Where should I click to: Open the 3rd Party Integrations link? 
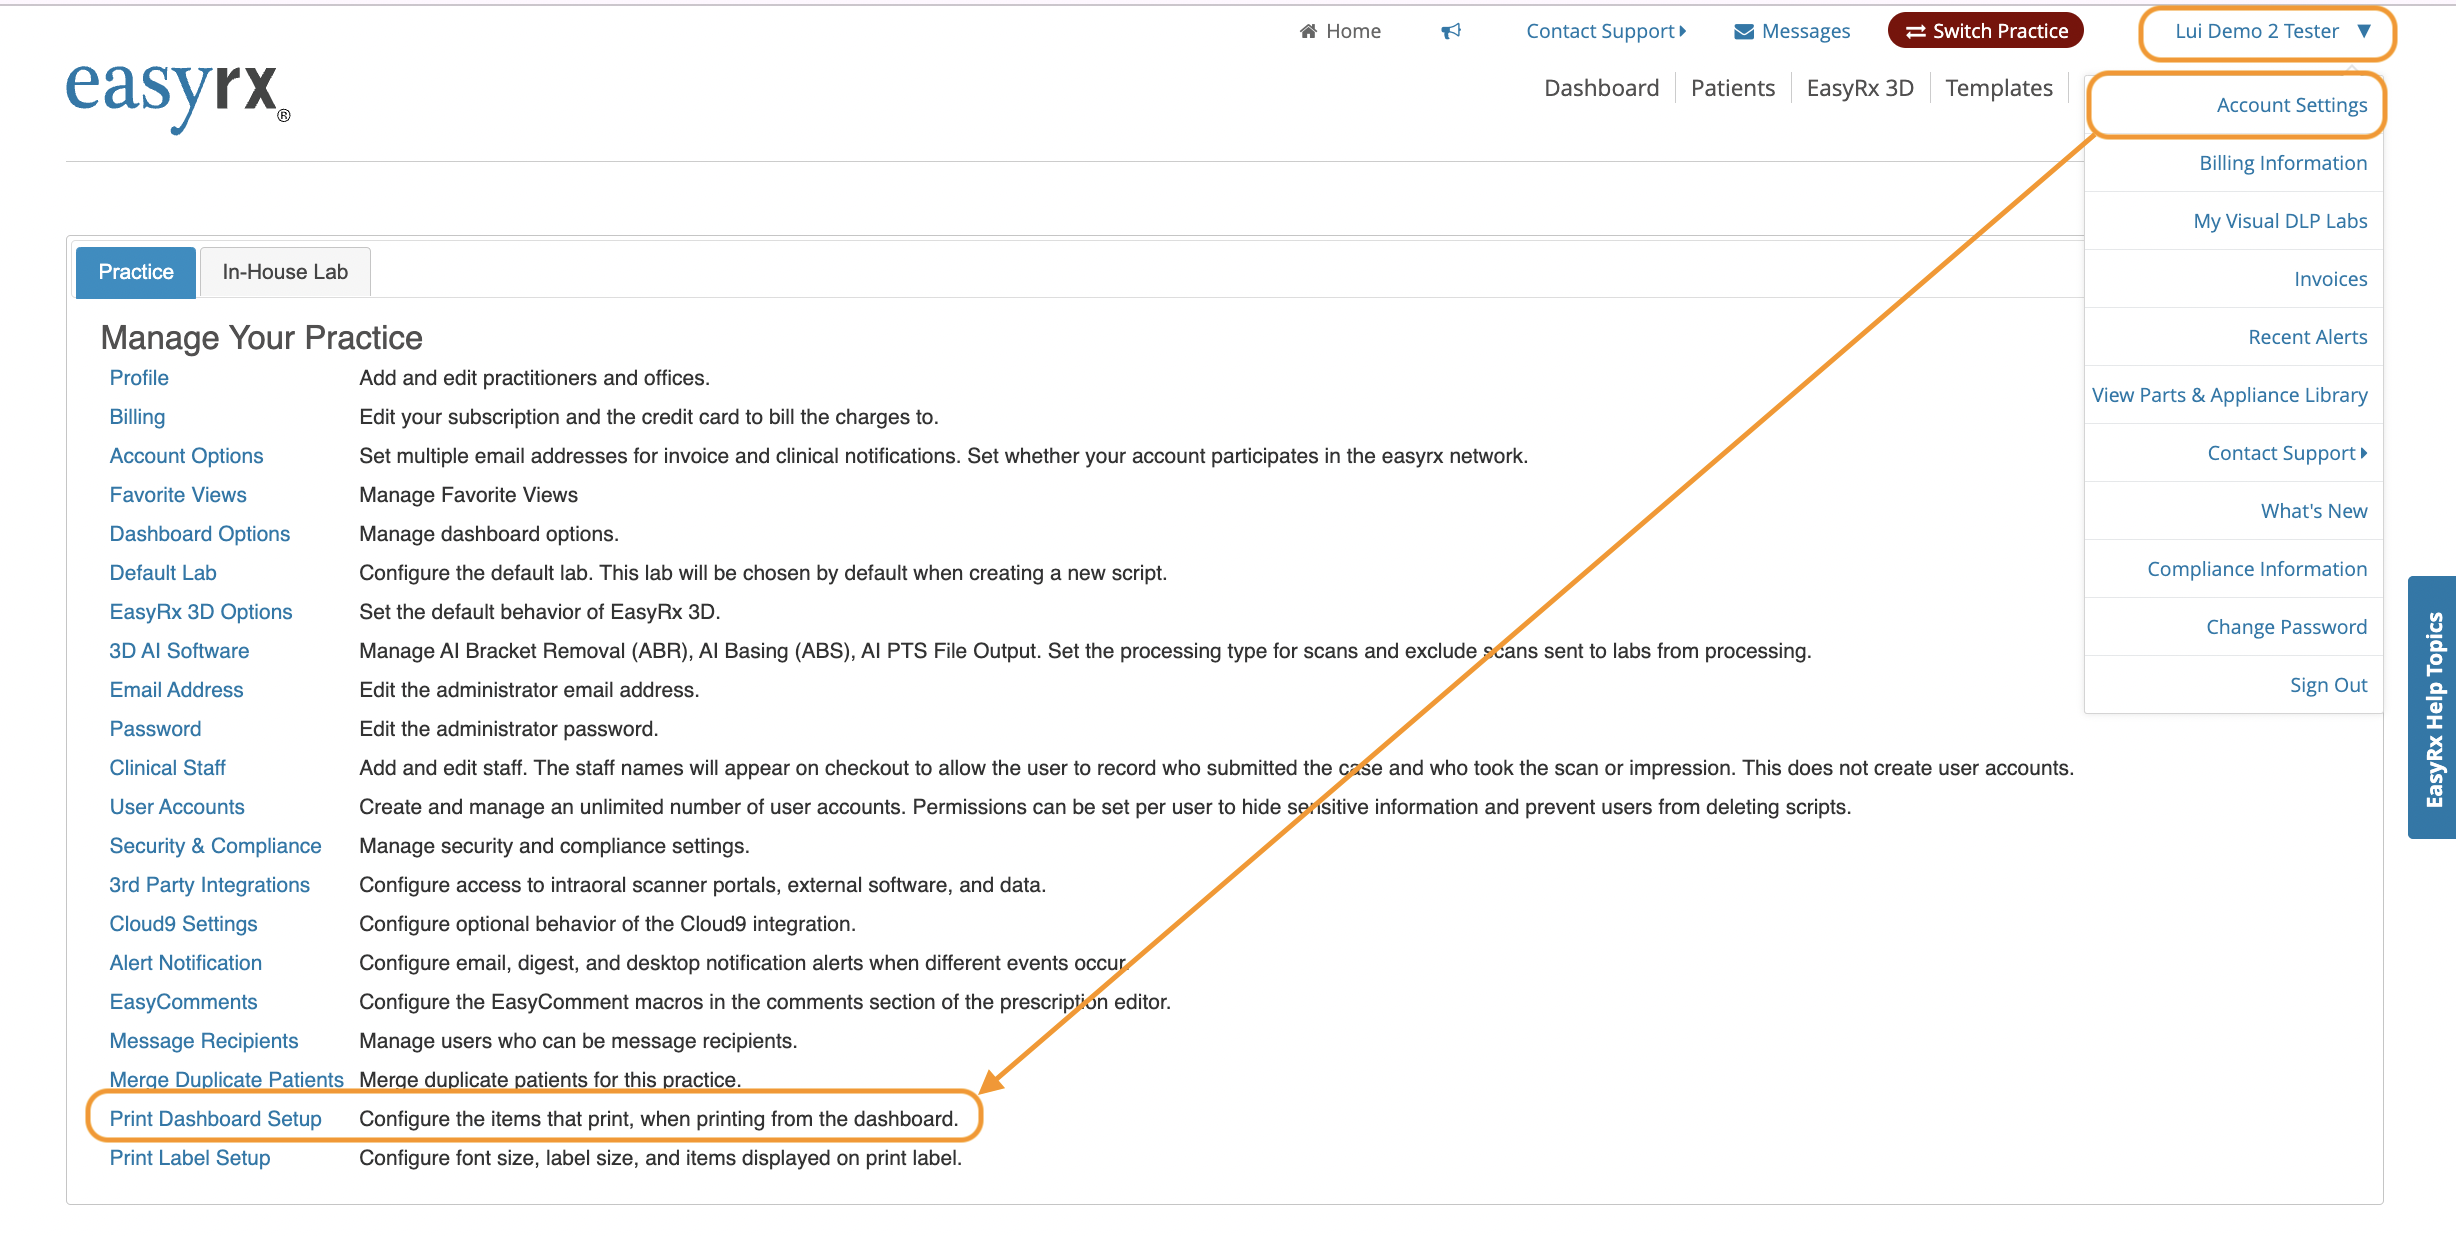click(209, 885)
